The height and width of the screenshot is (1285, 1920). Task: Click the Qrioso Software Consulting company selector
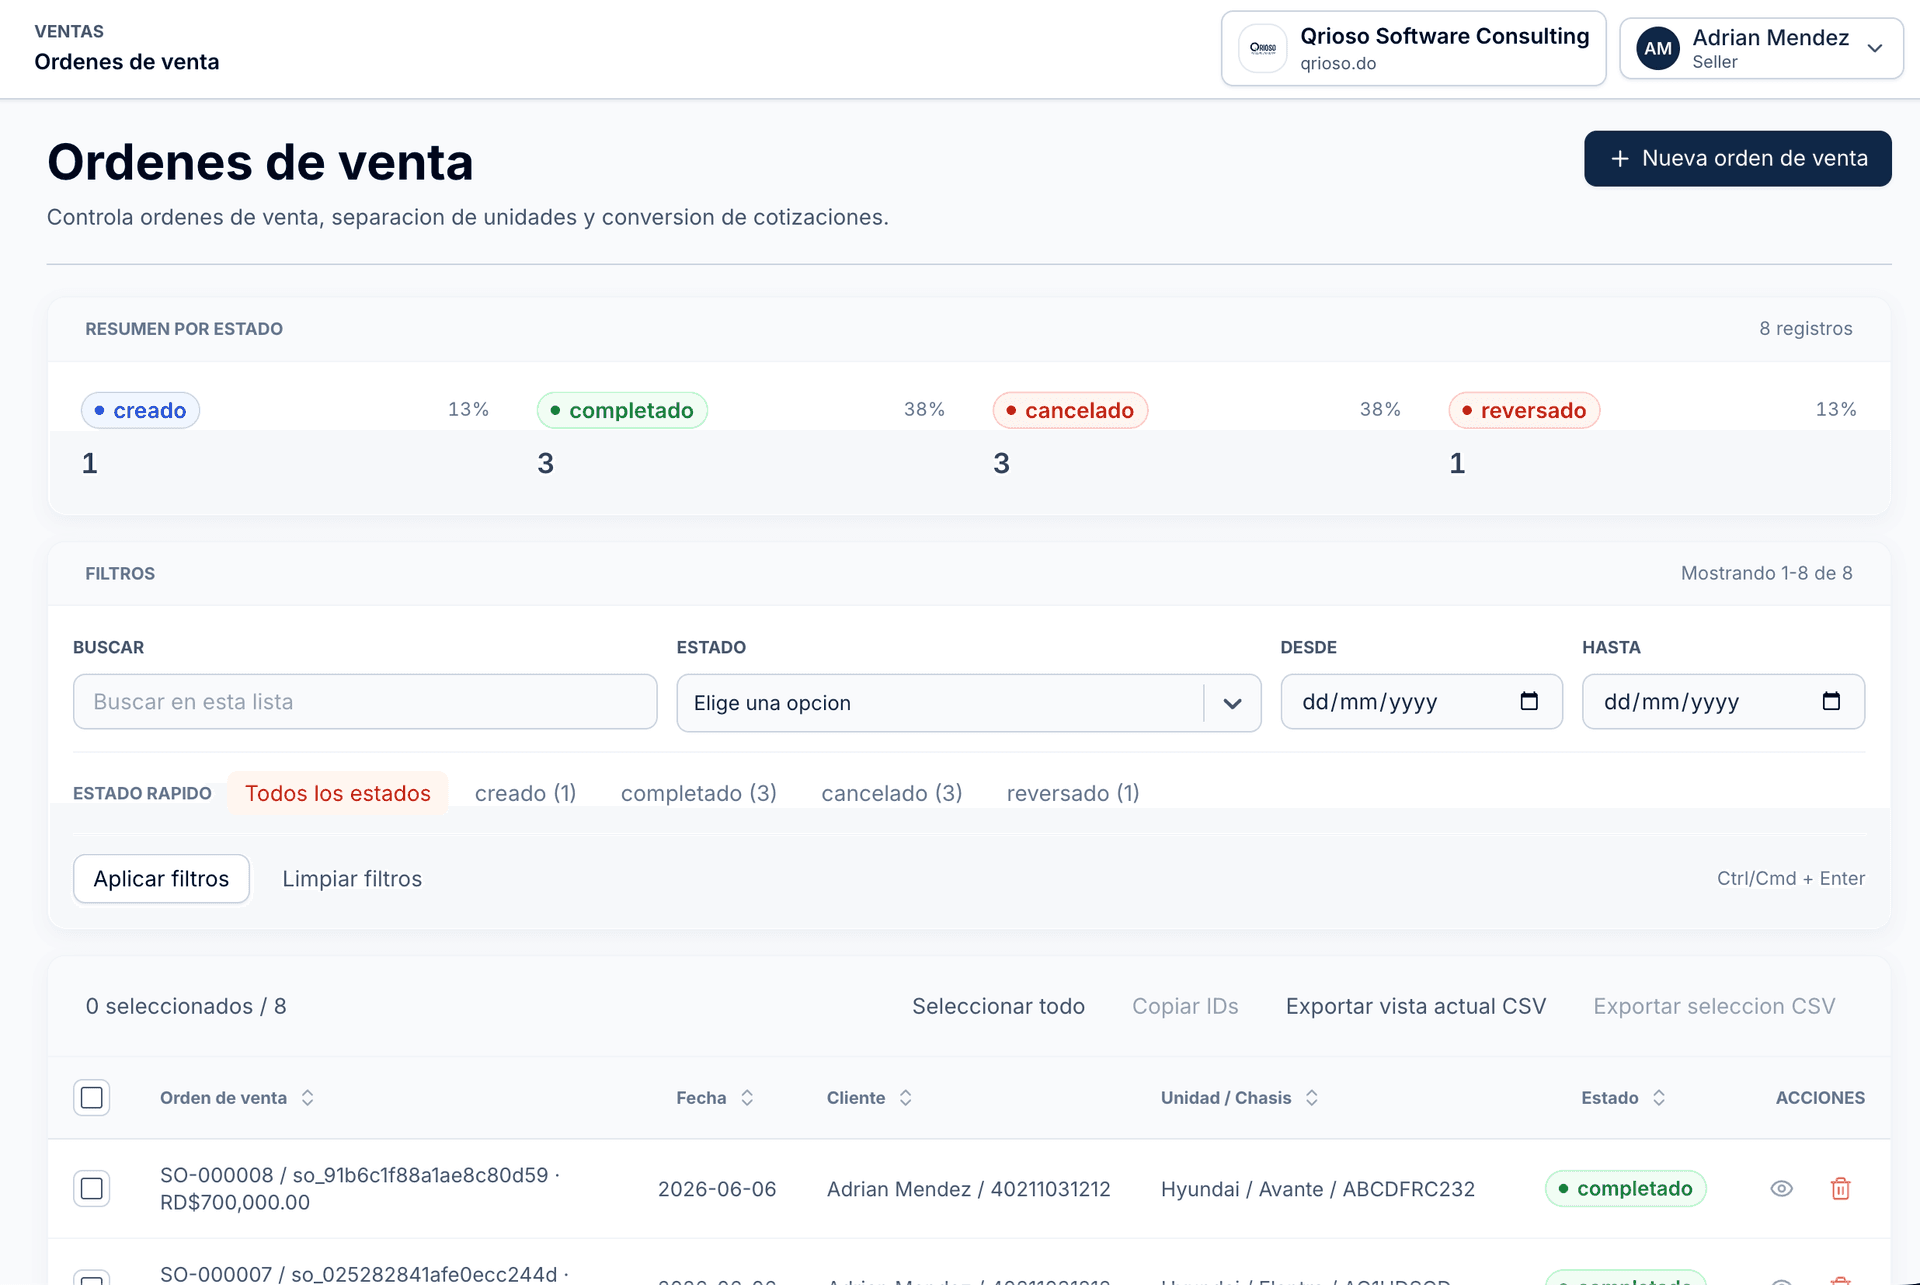coord(1413,48)
